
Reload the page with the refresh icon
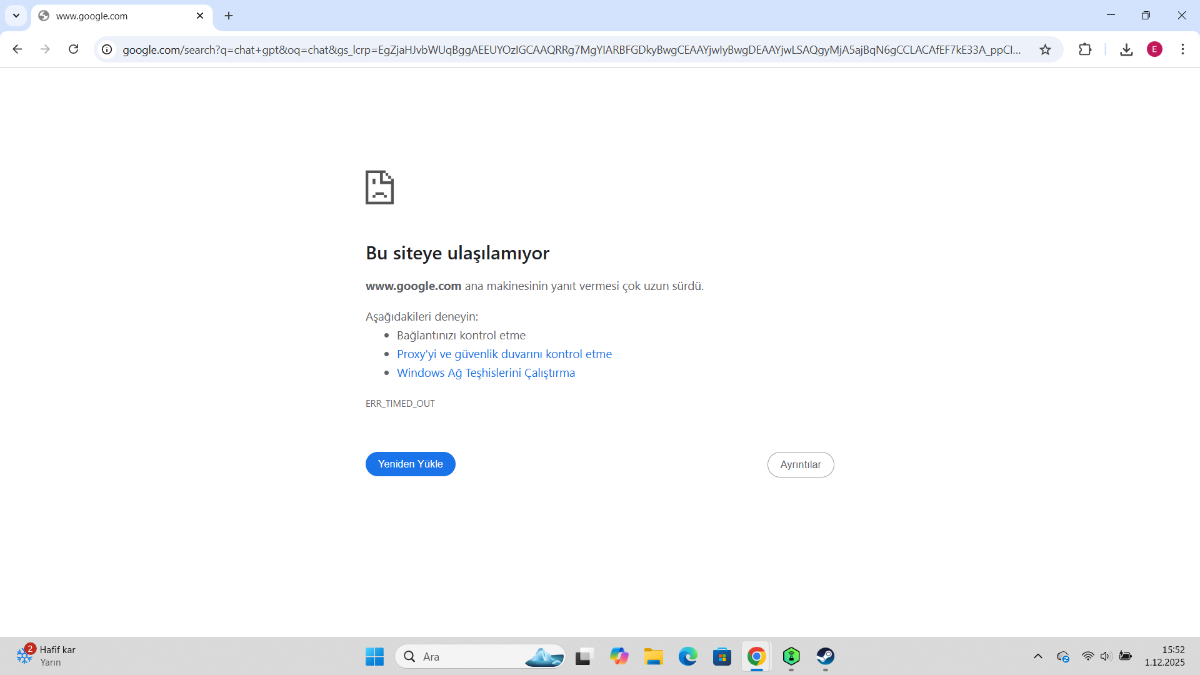click(73, 49)
